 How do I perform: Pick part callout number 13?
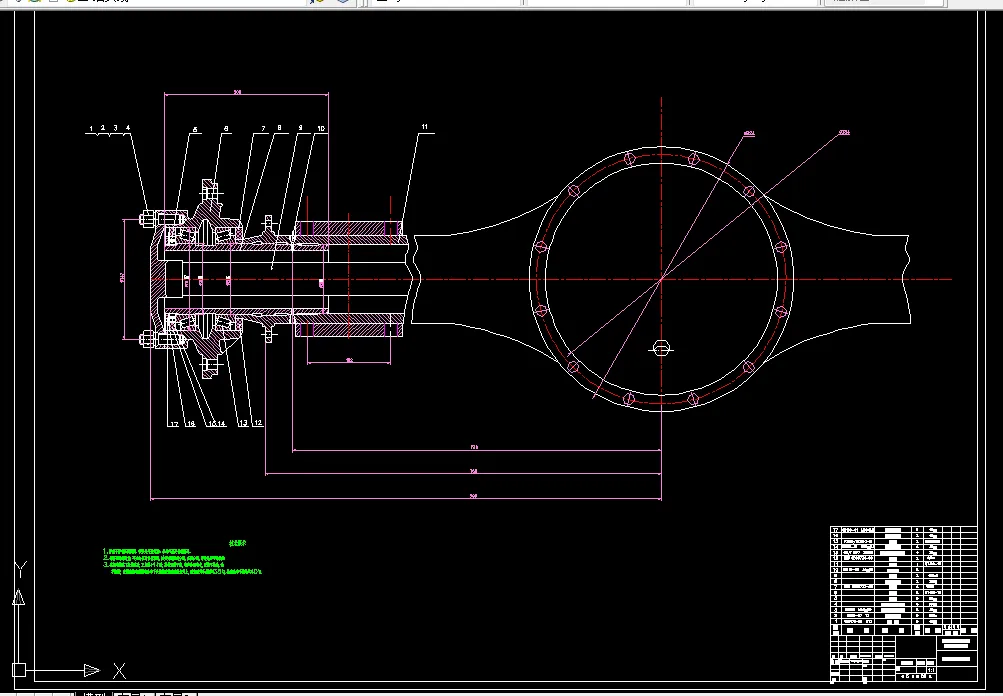tap(242, 423)
